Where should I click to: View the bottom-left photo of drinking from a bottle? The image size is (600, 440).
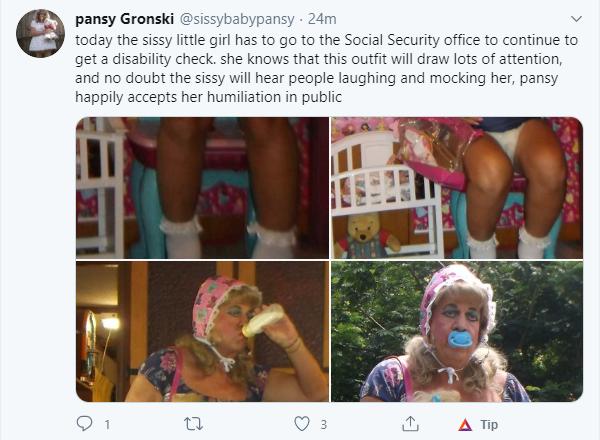202,331
